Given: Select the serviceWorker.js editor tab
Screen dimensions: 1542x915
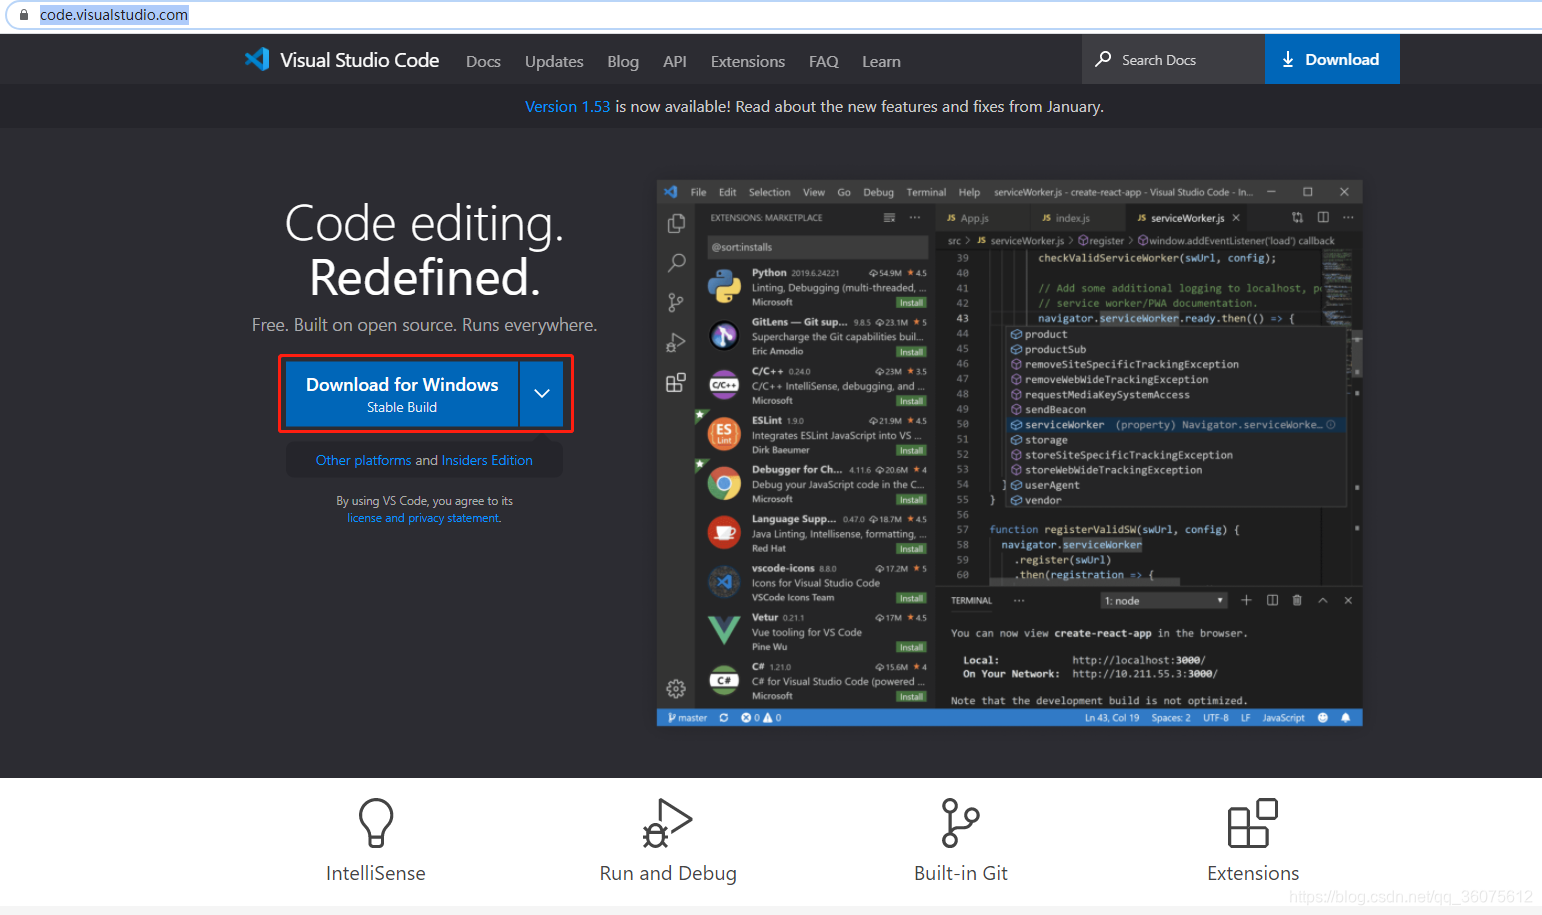Looking at the screenshot, I should (x=1187, y=218).
